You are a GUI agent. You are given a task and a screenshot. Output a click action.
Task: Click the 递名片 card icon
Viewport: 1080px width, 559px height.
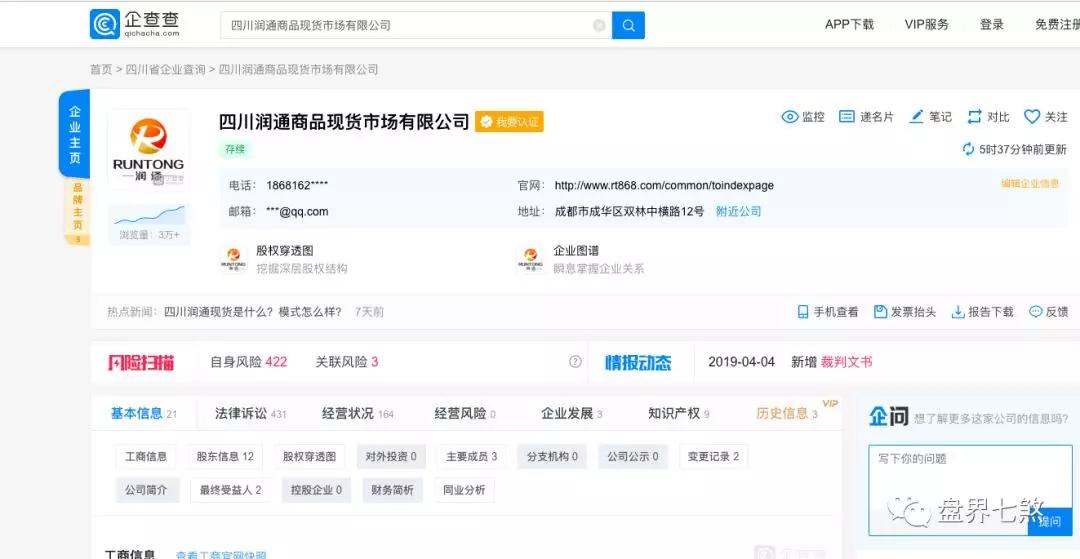[847, 117]
